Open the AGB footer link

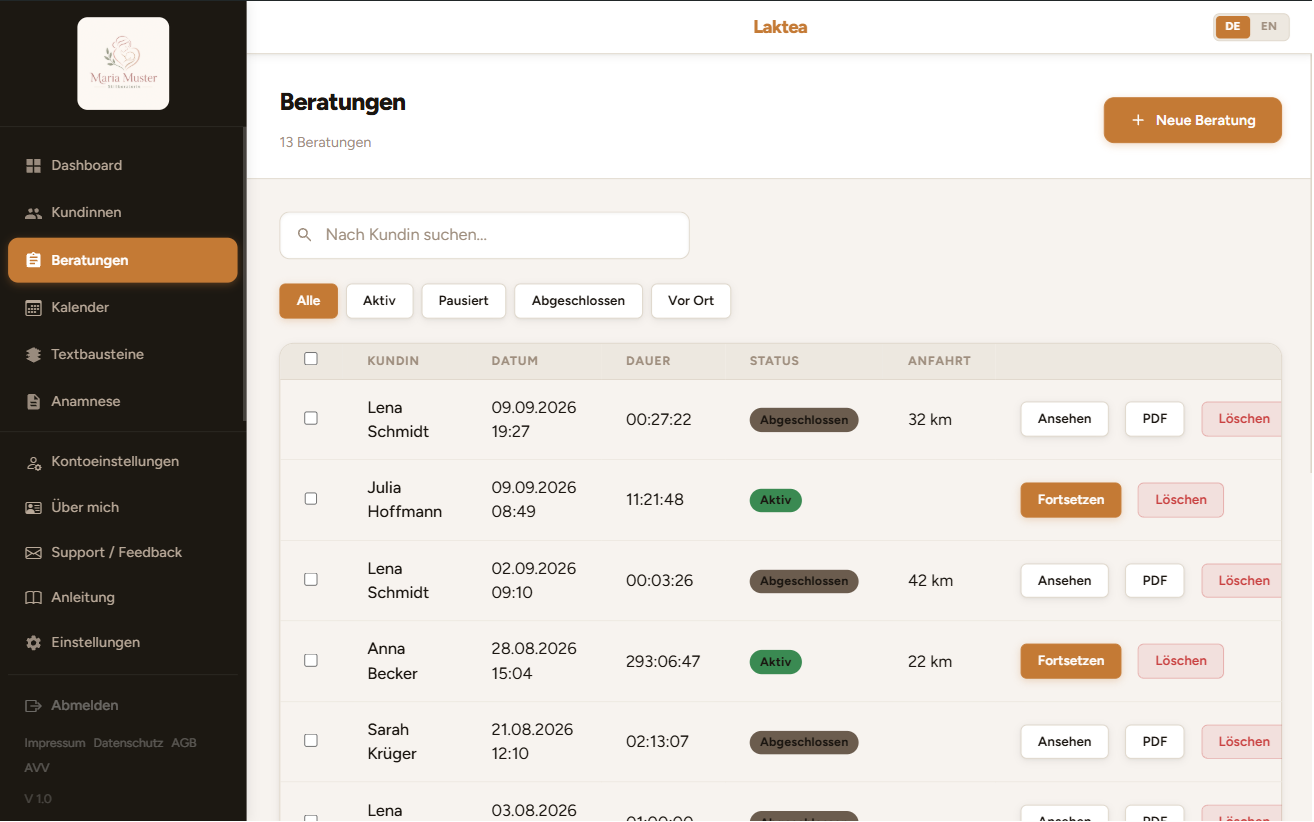click(x=184, y=744)
